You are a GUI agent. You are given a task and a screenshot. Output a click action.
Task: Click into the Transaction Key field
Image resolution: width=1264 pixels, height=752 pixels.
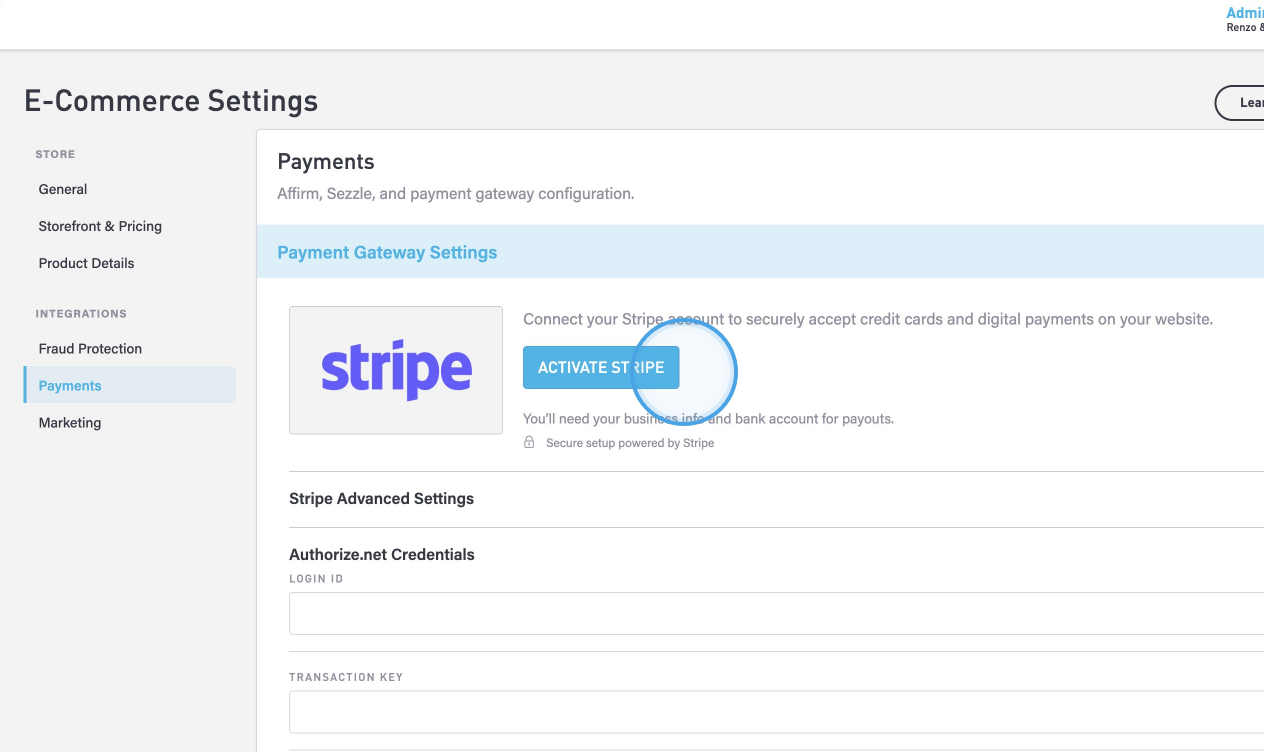[776, 712]
